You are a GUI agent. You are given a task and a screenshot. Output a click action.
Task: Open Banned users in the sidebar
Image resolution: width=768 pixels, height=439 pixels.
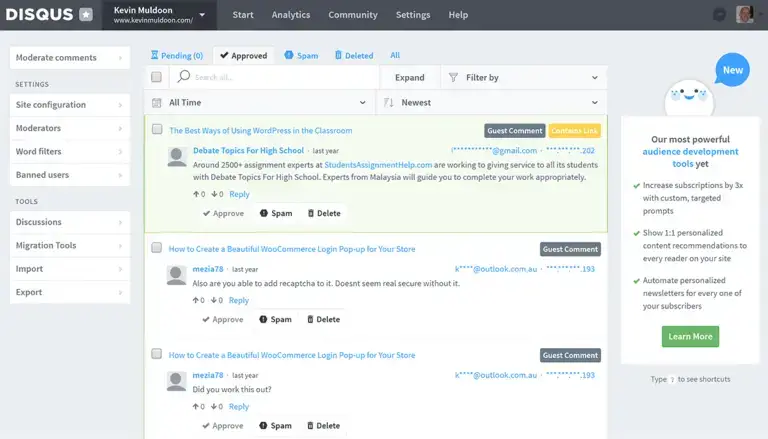coord(70,175)
